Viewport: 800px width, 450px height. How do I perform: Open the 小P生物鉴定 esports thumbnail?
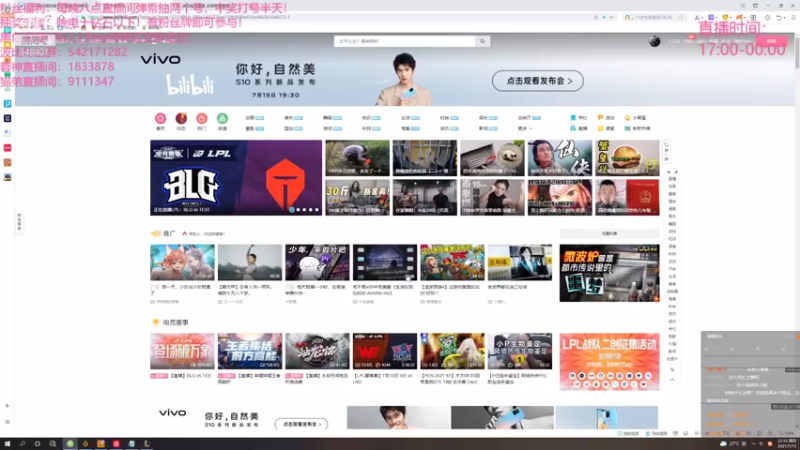coord(519,352)
